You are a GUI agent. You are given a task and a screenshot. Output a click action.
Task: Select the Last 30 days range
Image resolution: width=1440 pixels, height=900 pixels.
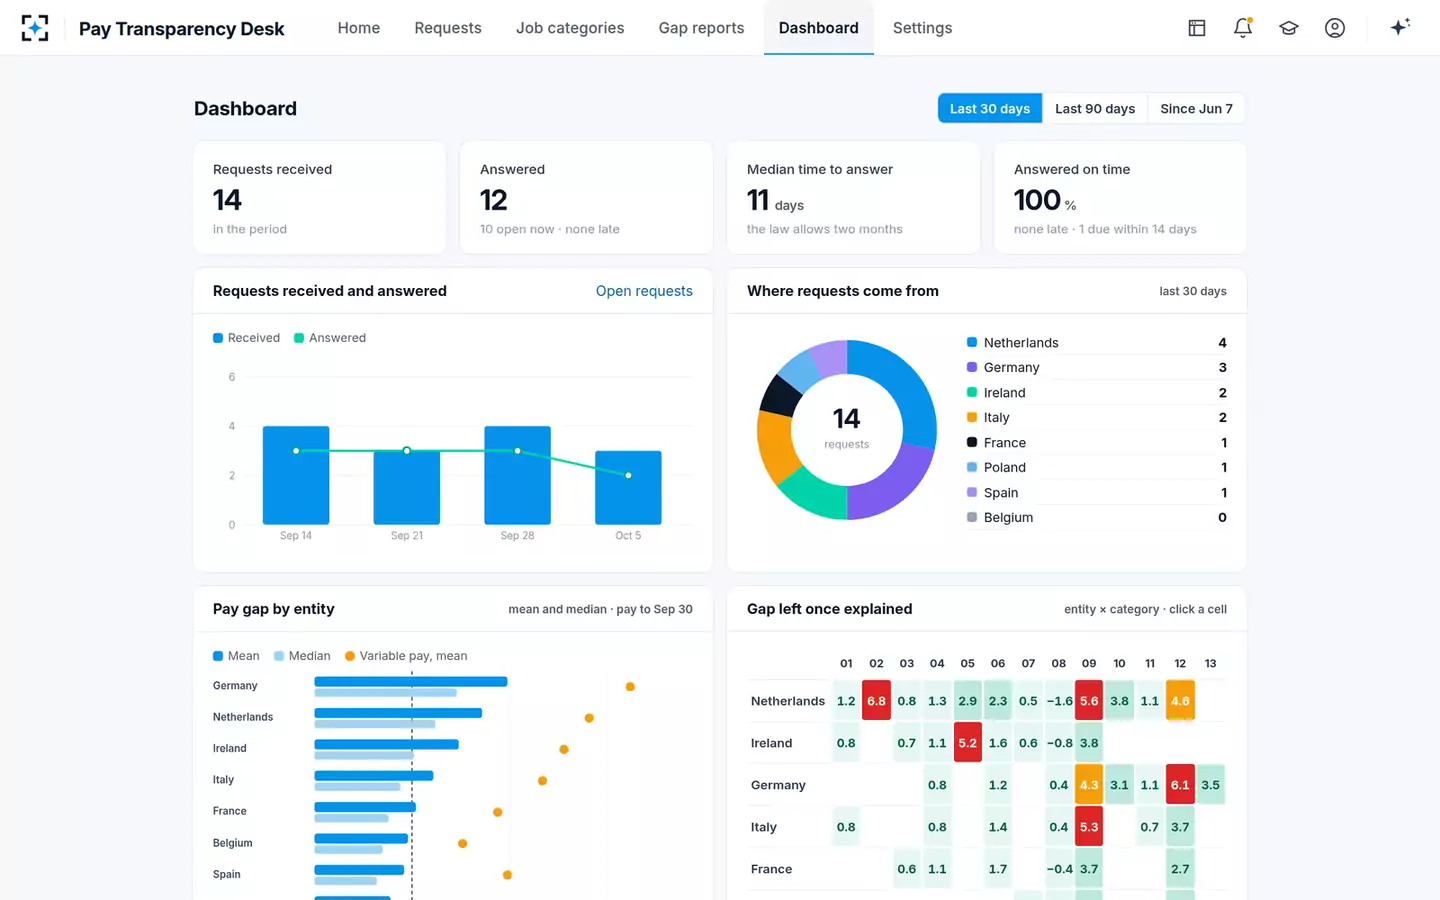990,108
